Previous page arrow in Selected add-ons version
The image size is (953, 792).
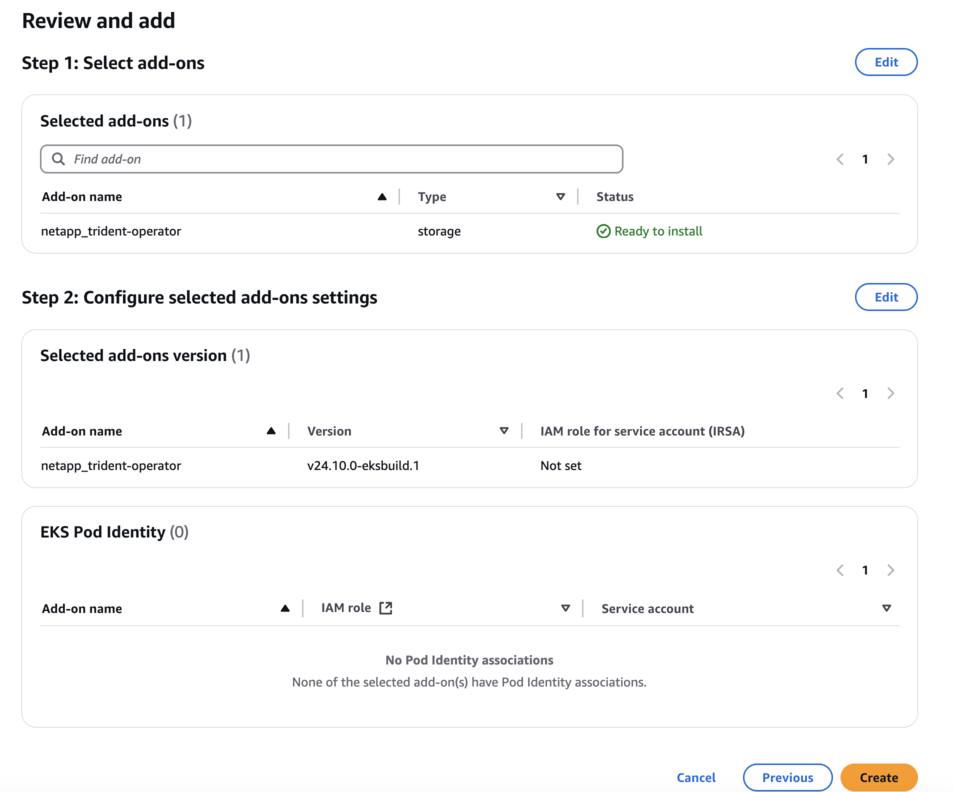tap(840, 393)
